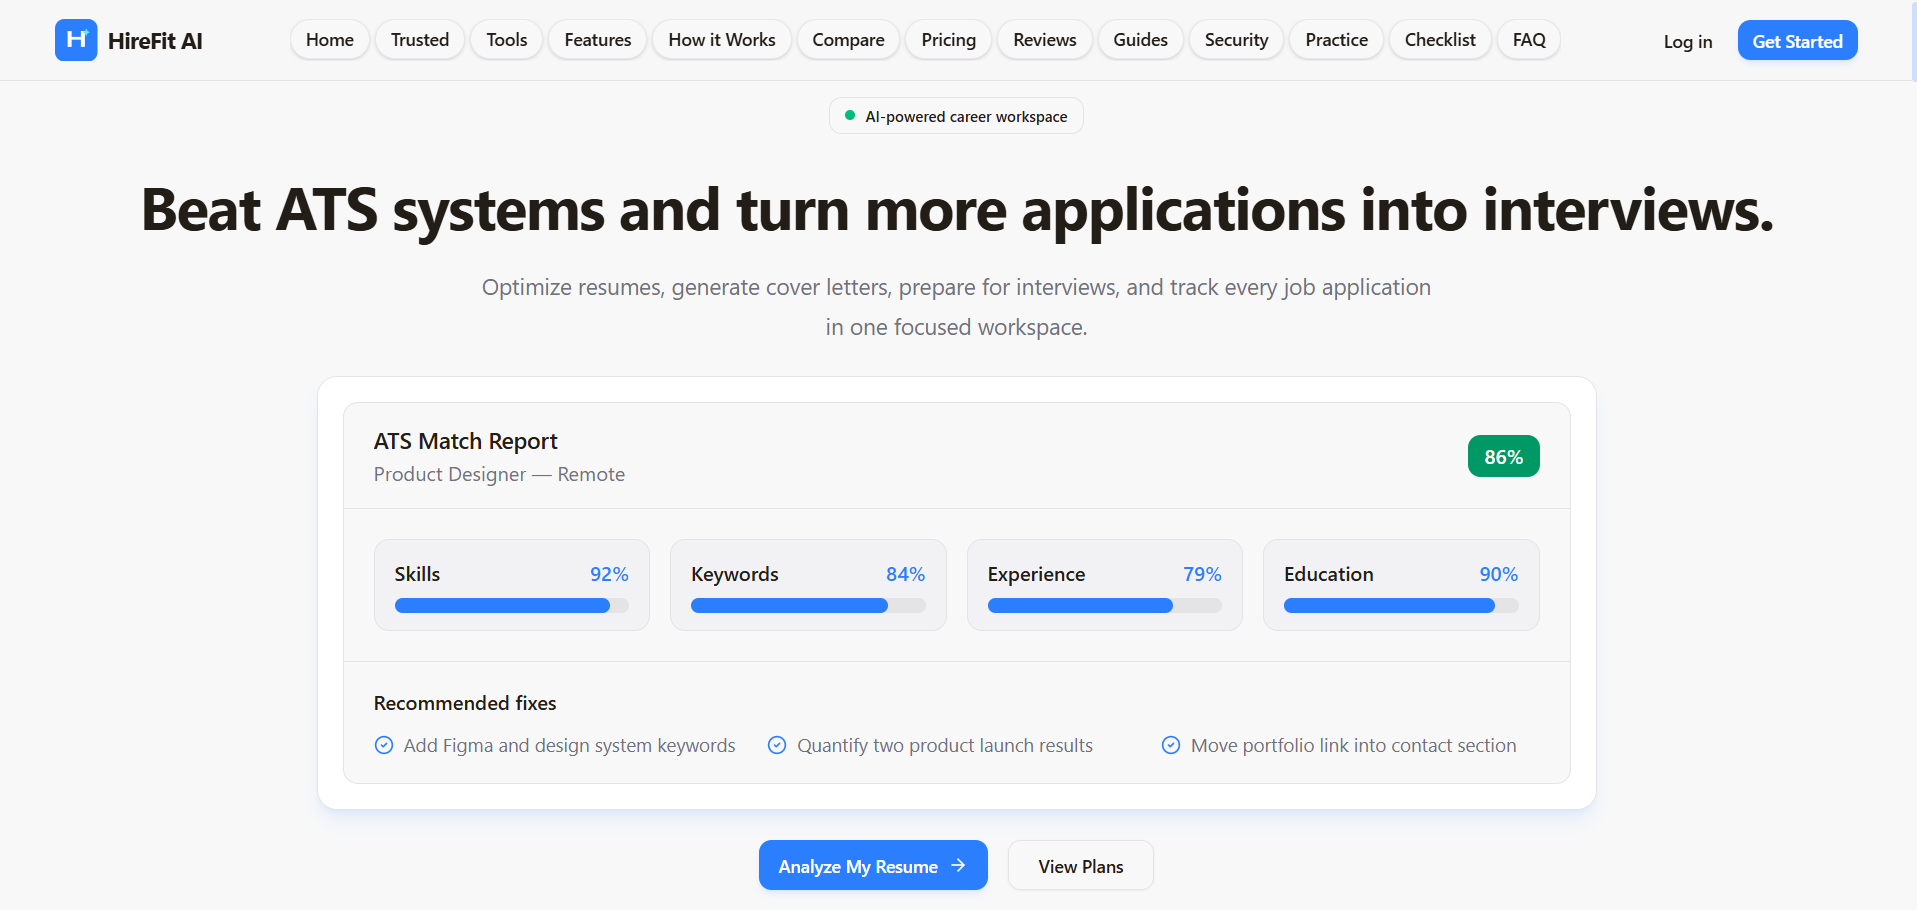Click the check icon beside Quantify two product launches

pos(777,745)
